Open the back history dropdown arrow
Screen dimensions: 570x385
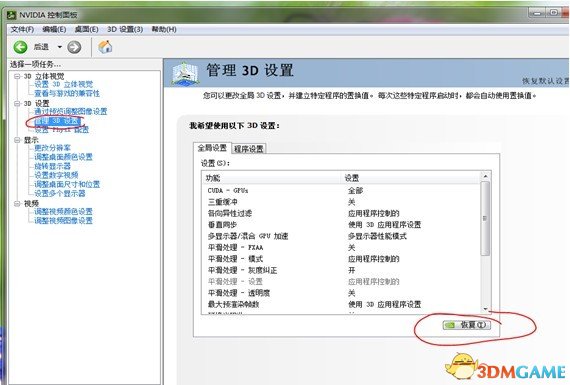click(59, 47)
